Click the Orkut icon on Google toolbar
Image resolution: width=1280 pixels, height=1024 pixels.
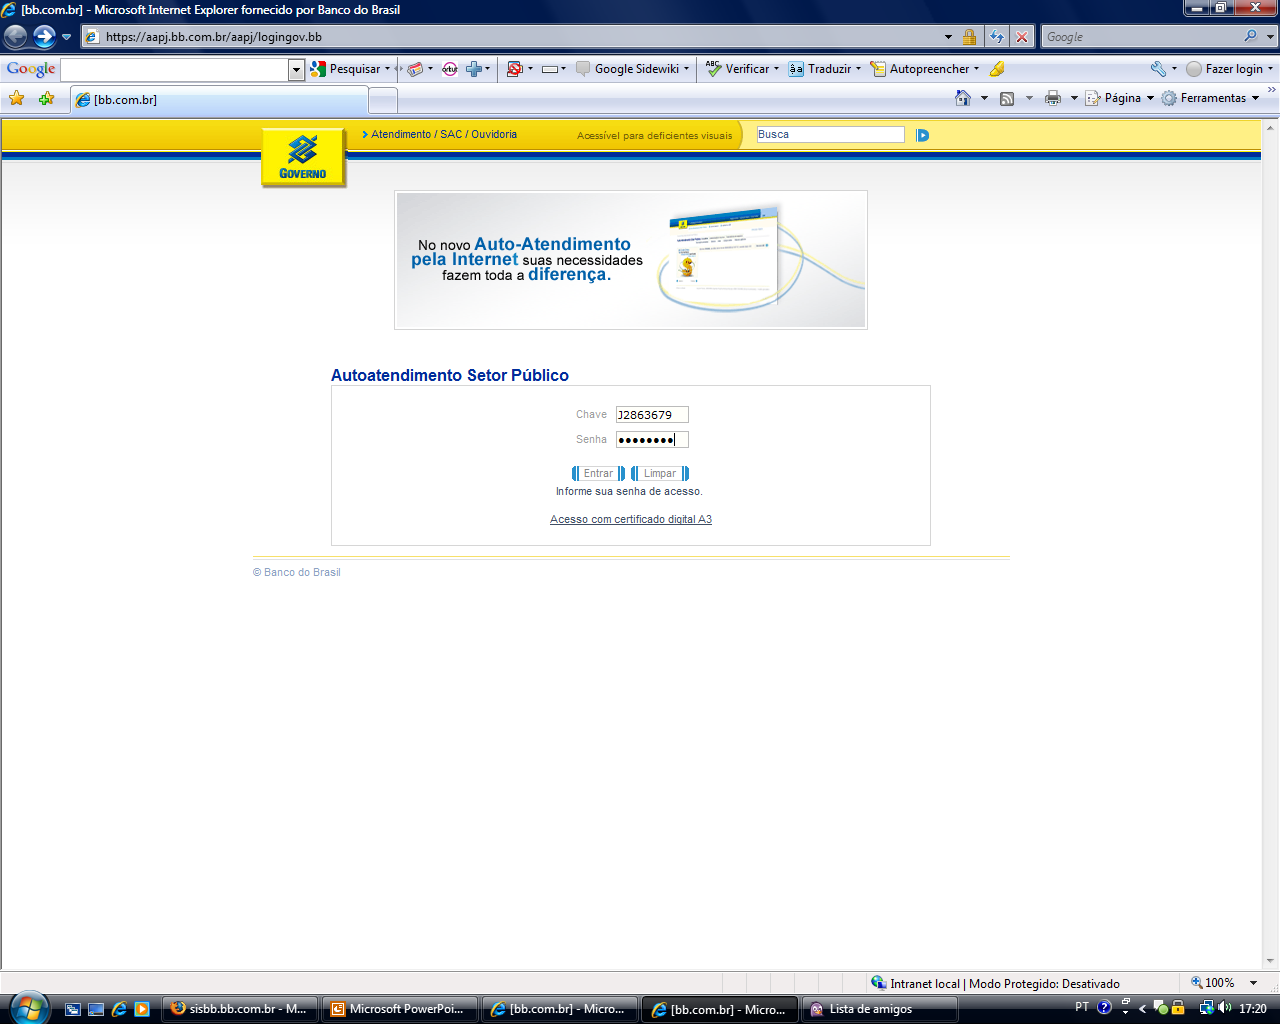(x=450, y=69)
